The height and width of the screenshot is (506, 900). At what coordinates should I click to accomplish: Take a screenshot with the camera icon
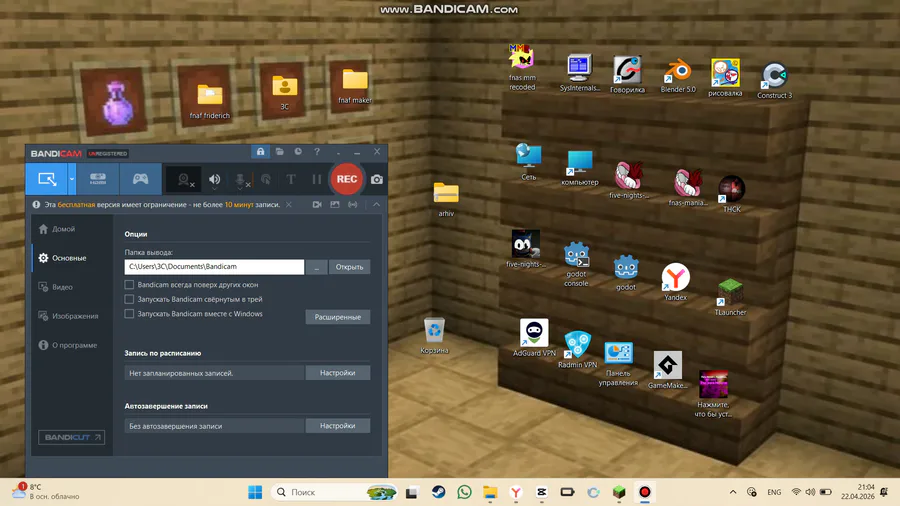377,180
